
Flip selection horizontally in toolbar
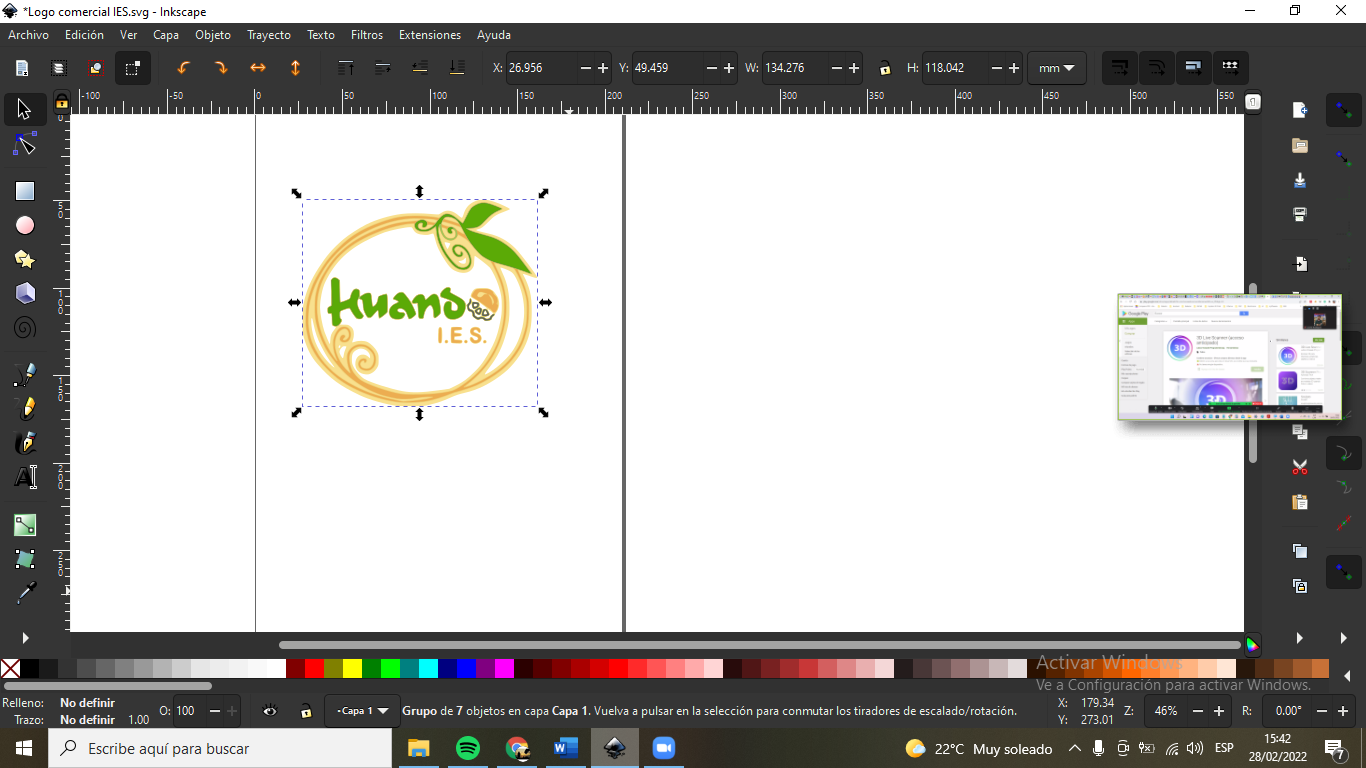258,68
